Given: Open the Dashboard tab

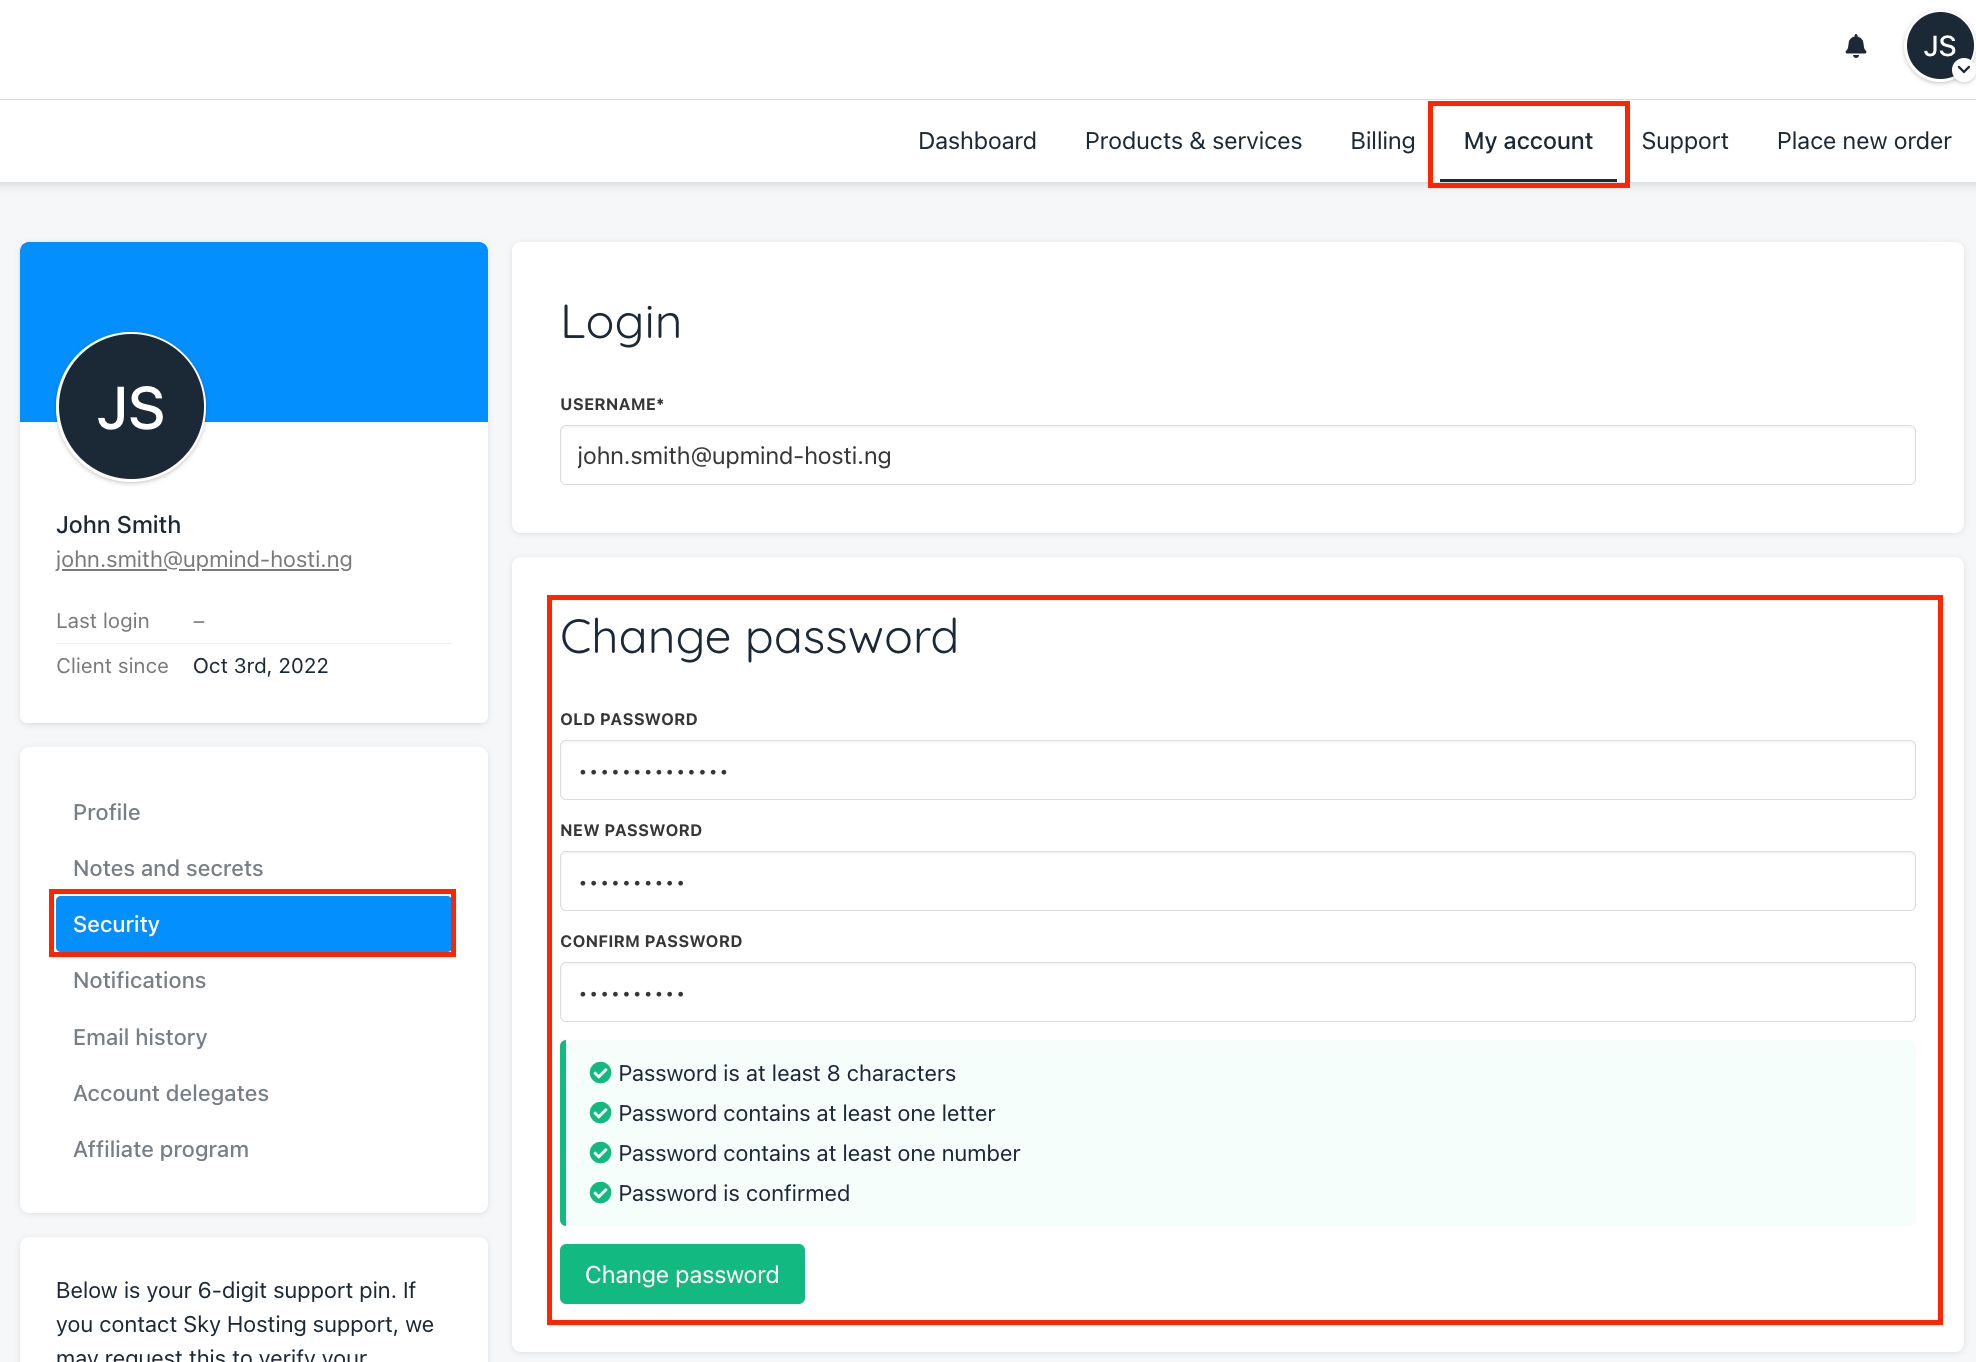Looking at the screenshot, I should (977, 141).
